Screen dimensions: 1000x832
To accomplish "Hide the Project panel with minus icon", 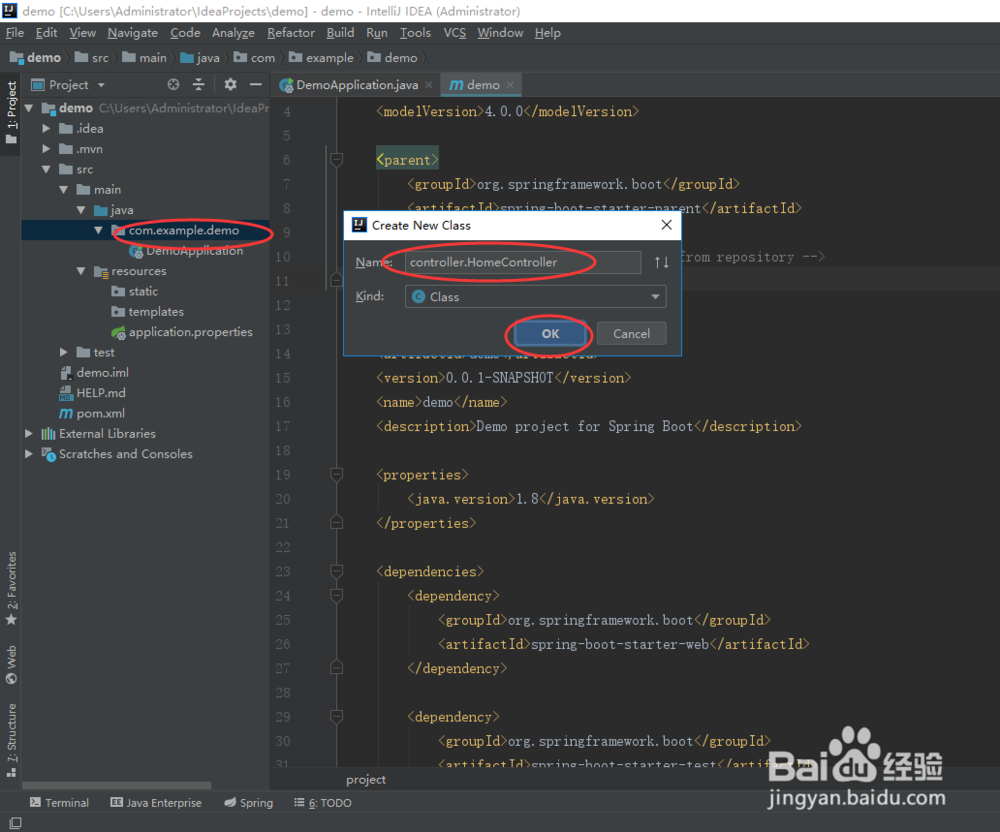I will tap(256, 84).
